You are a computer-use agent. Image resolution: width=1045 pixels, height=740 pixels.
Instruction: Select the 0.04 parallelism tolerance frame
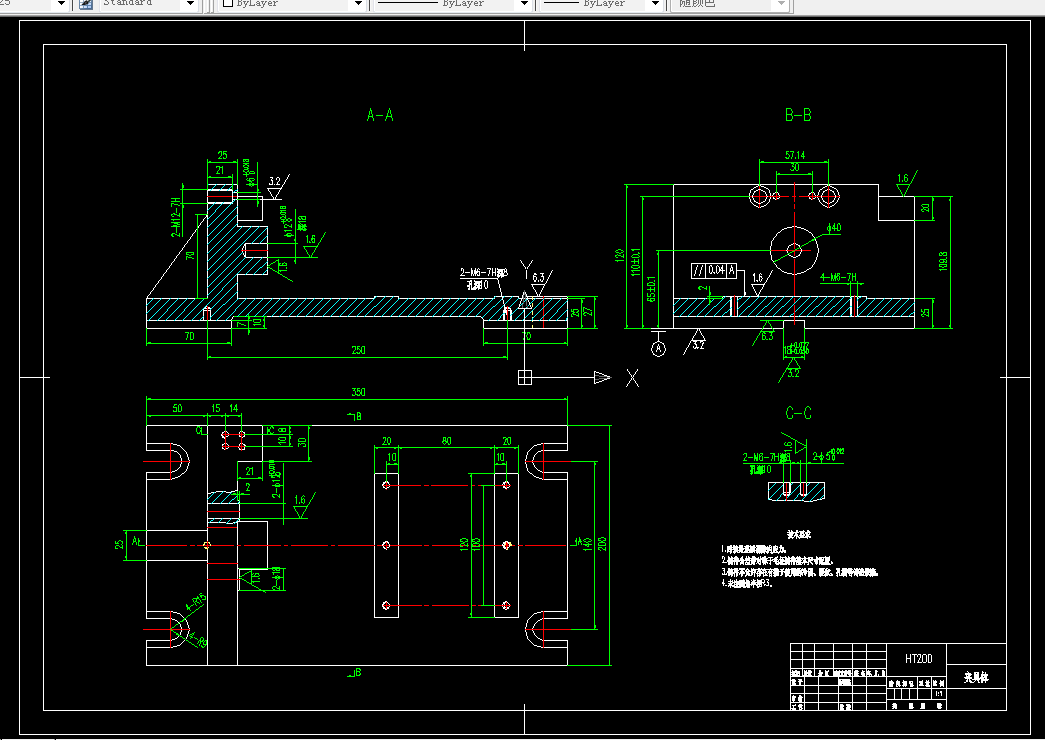pos(716,270)
